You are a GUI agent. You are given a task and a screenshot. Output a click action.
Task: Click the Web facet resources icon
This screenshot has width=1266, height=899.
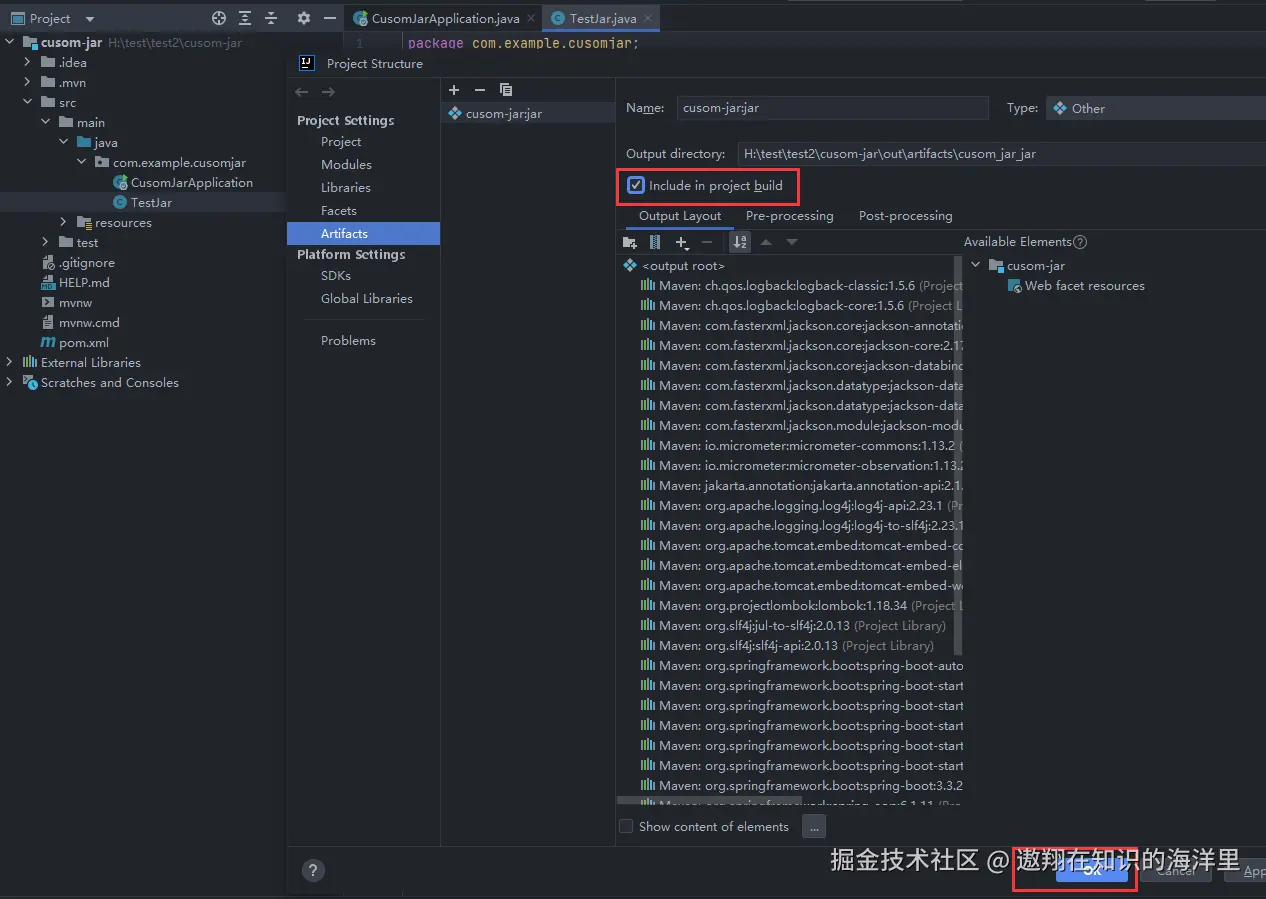(1014, 286)
